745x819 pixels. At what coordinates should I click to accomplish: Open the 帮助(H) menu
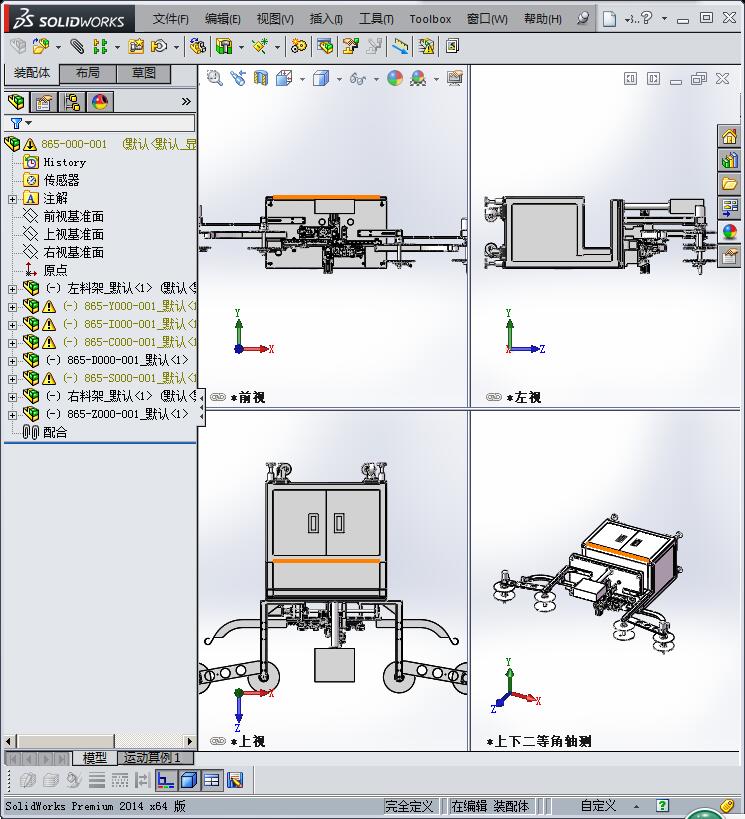coord(543,19)
